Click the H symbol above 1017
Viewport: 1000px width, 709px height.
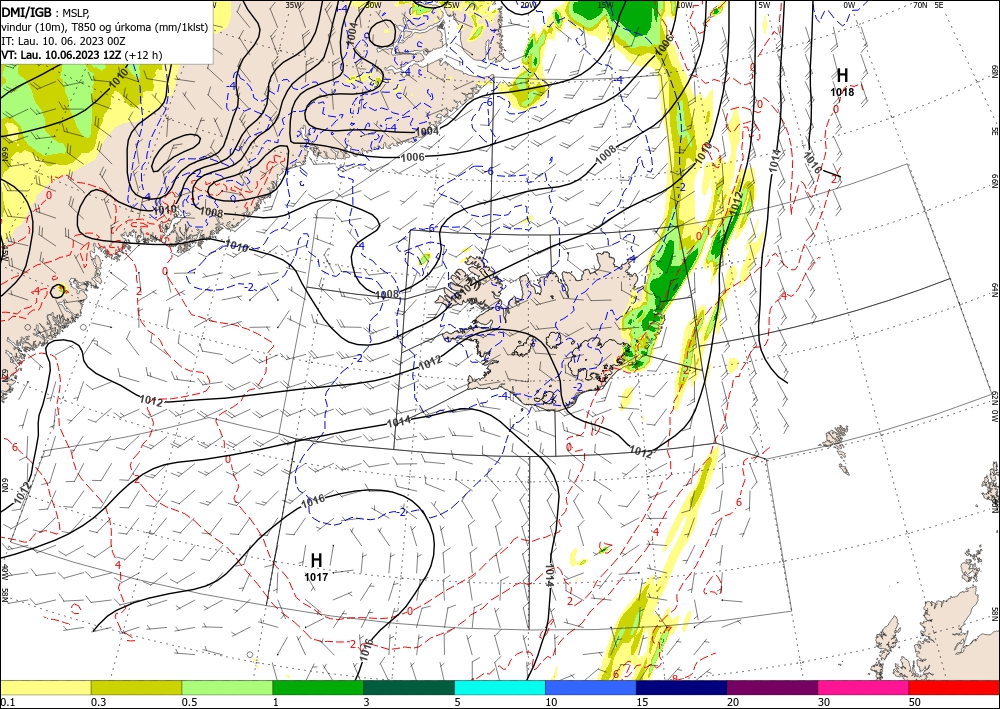coord(316,560)
